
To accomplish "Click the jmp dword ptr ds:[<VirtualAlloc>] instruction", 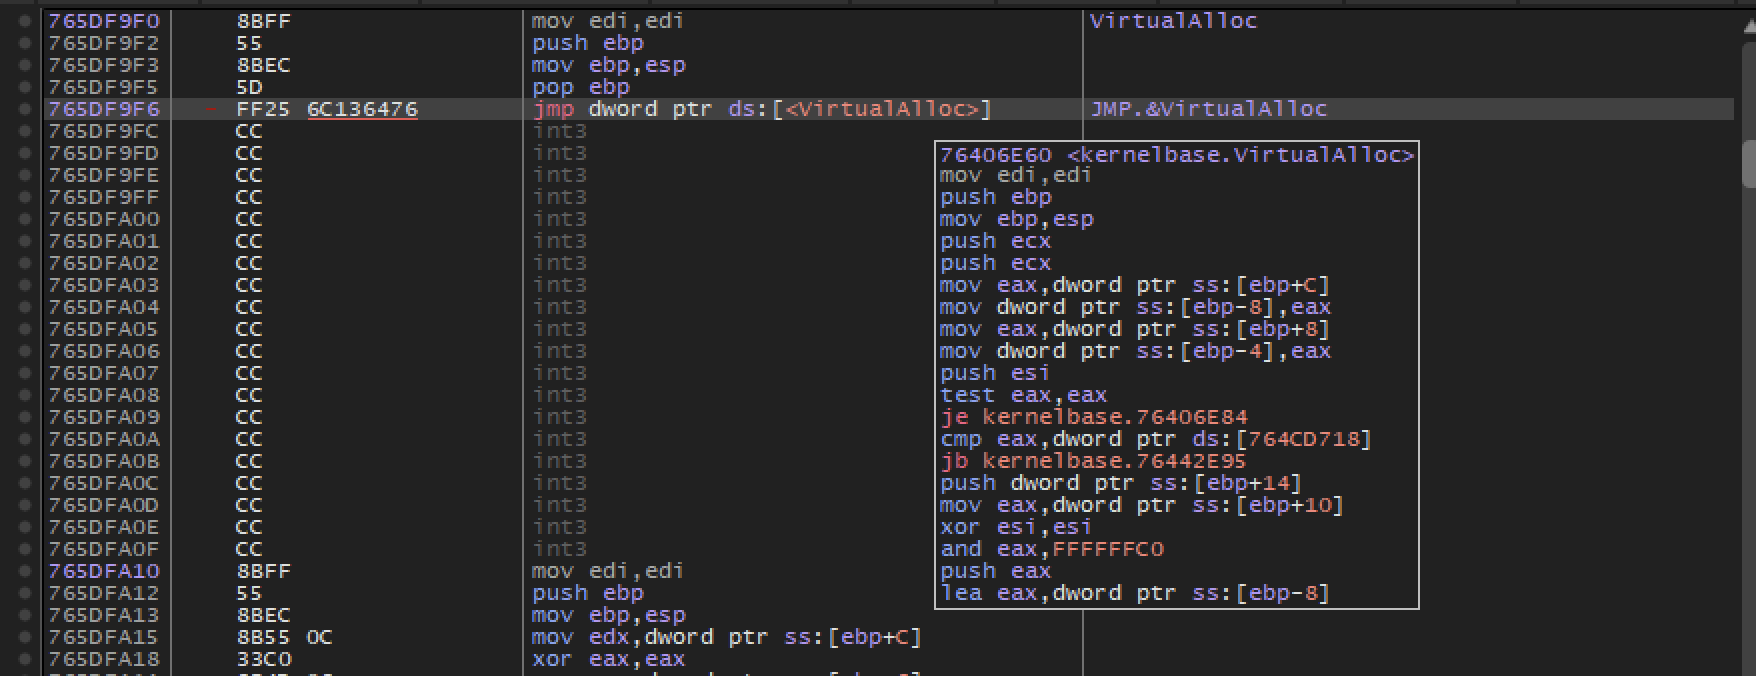I will pyautogui.click(x=761, y=109).
